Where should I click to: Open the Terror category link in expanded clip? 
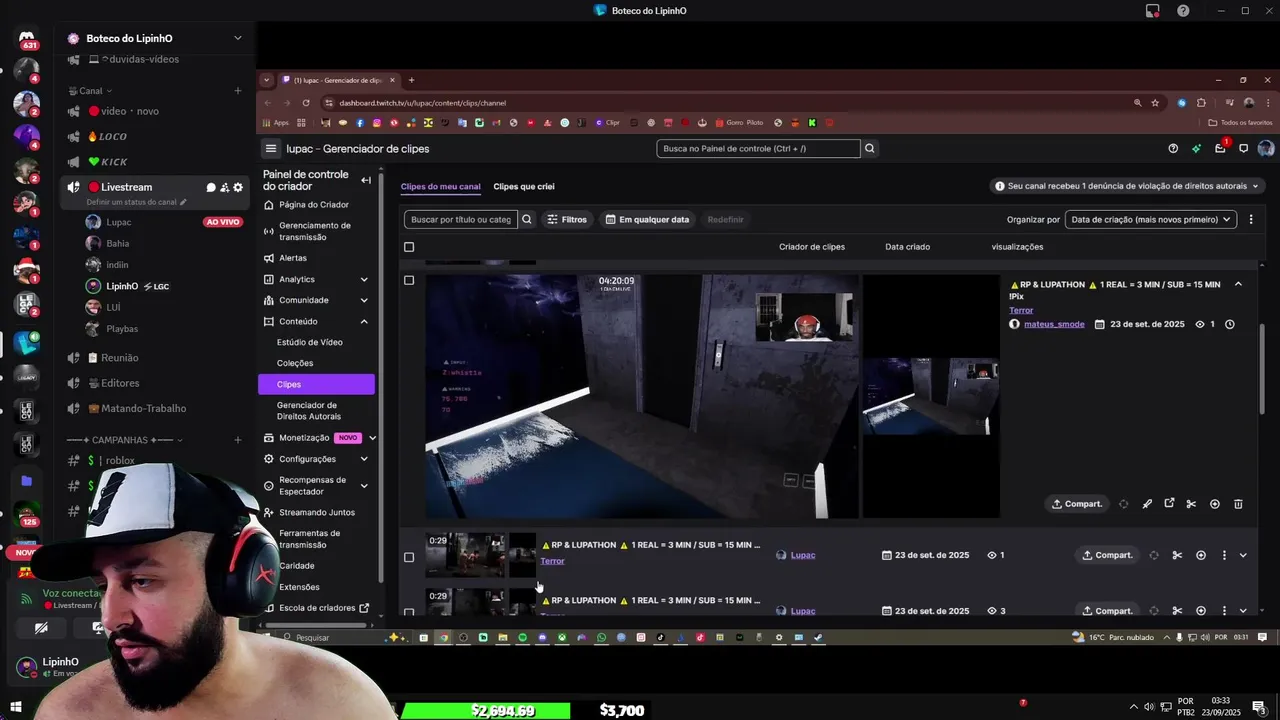(x=1021, y=310)
